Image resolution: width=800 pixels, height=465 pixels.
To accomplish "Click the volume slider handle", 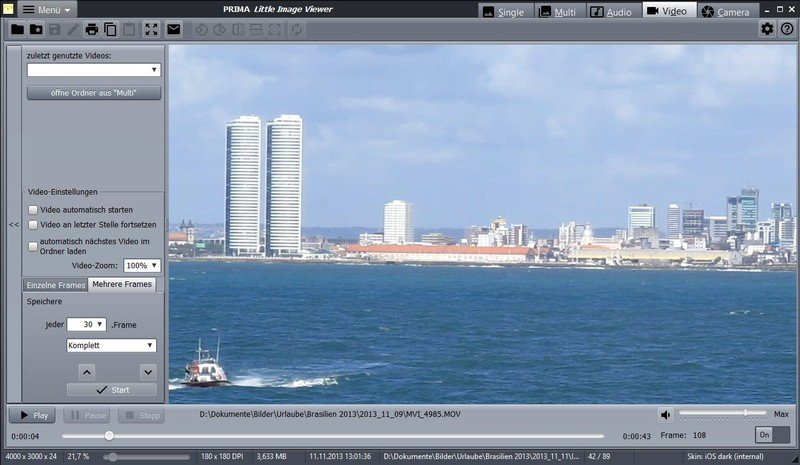I will tap(745, 412).
